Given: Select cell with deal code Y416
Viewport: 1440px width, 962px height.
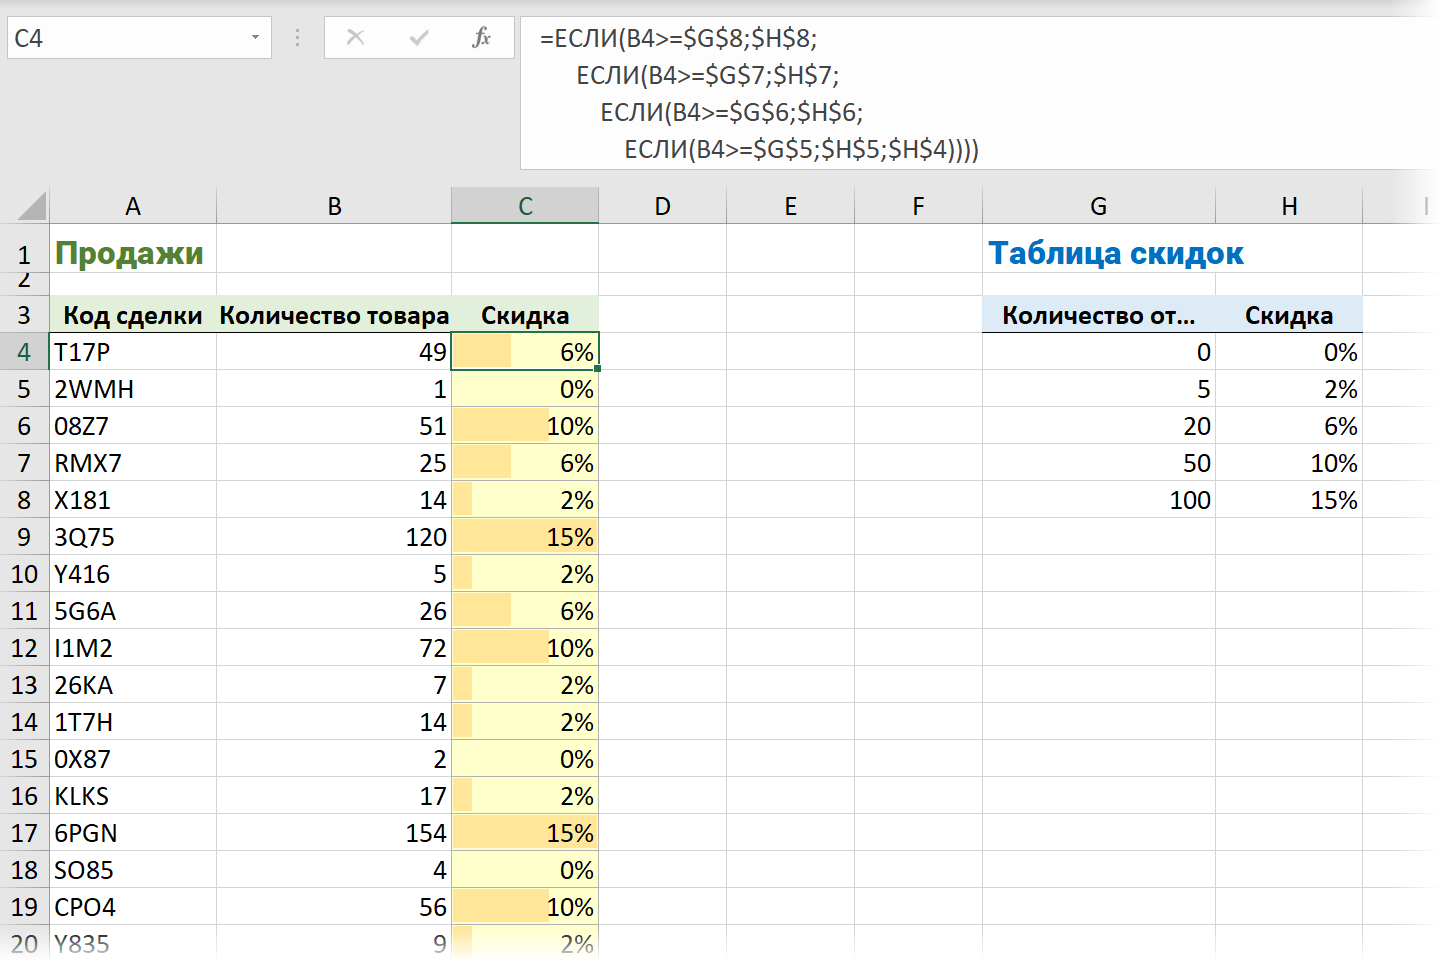Looking at the screenshot, I should pyautogui.click(x=133, y=574).
